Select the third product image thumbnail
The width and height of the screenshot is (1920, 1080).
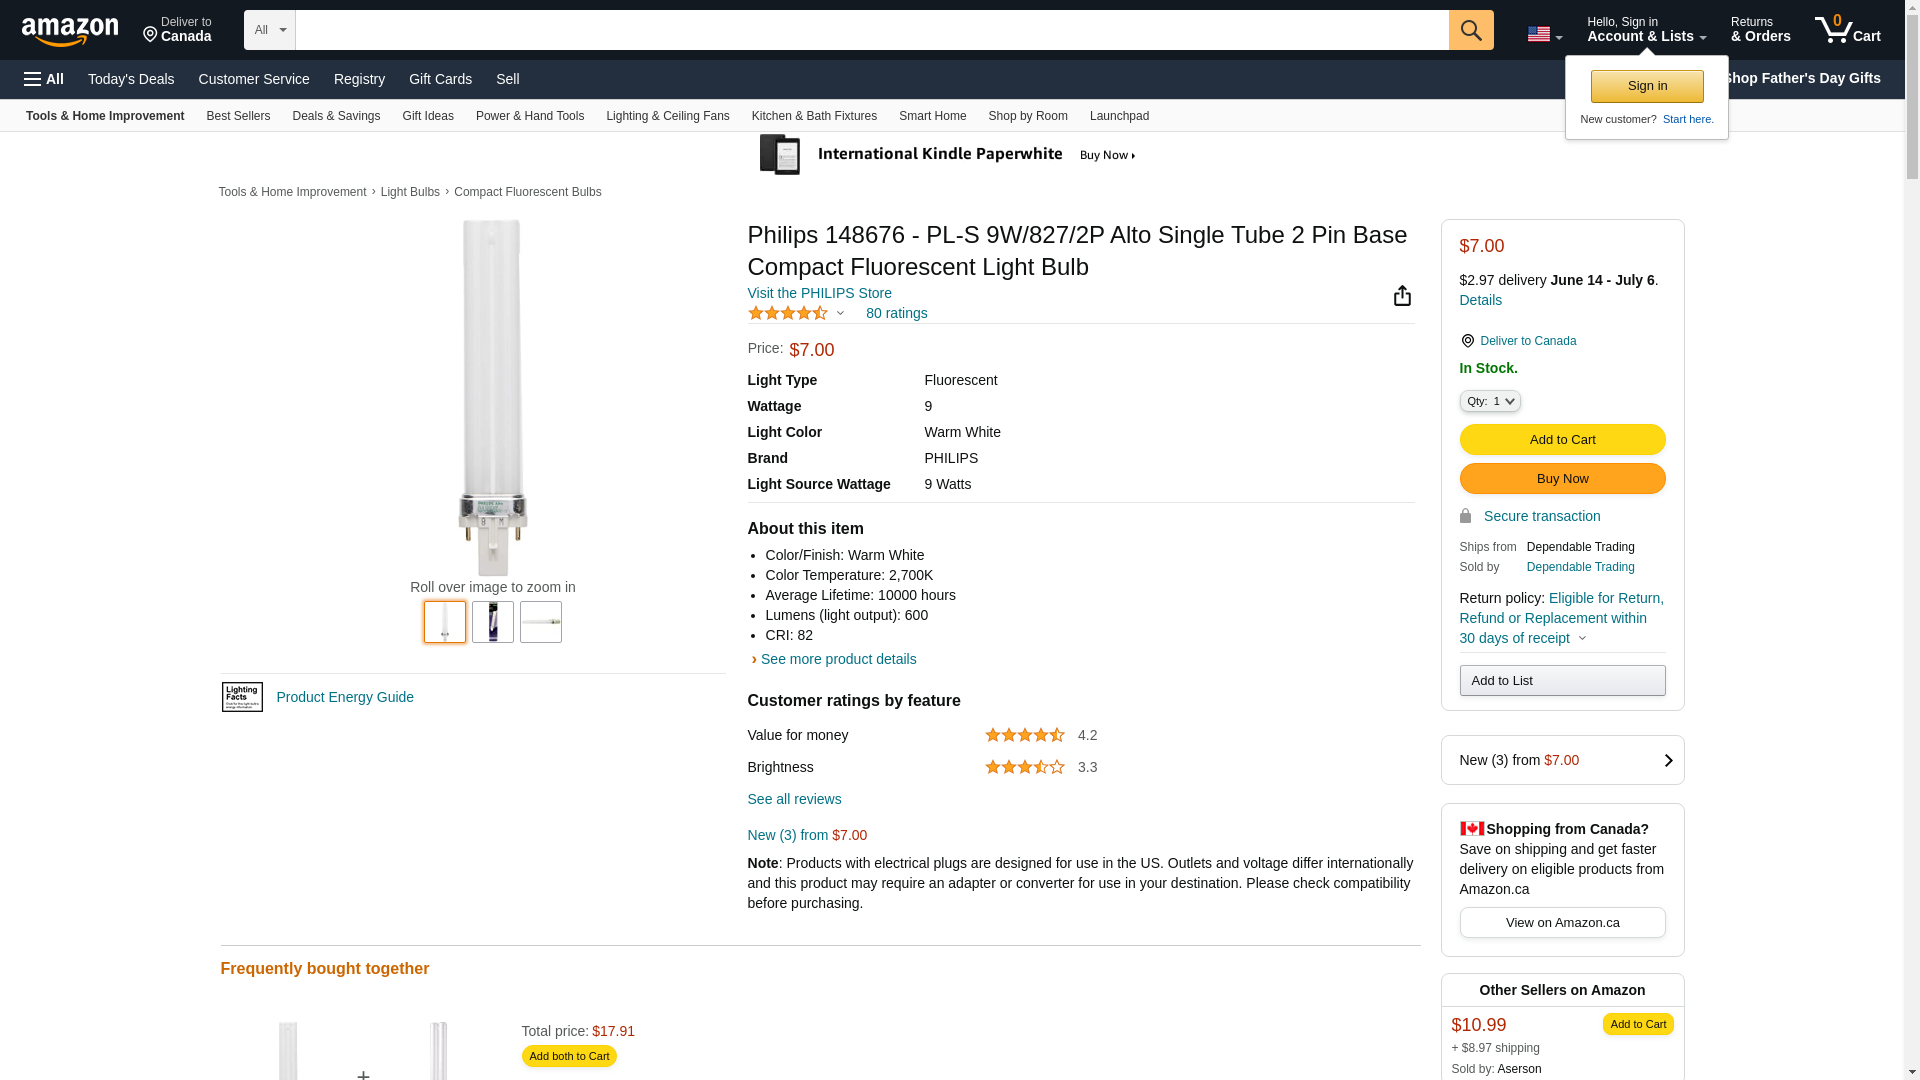click(x=541, y=622)
